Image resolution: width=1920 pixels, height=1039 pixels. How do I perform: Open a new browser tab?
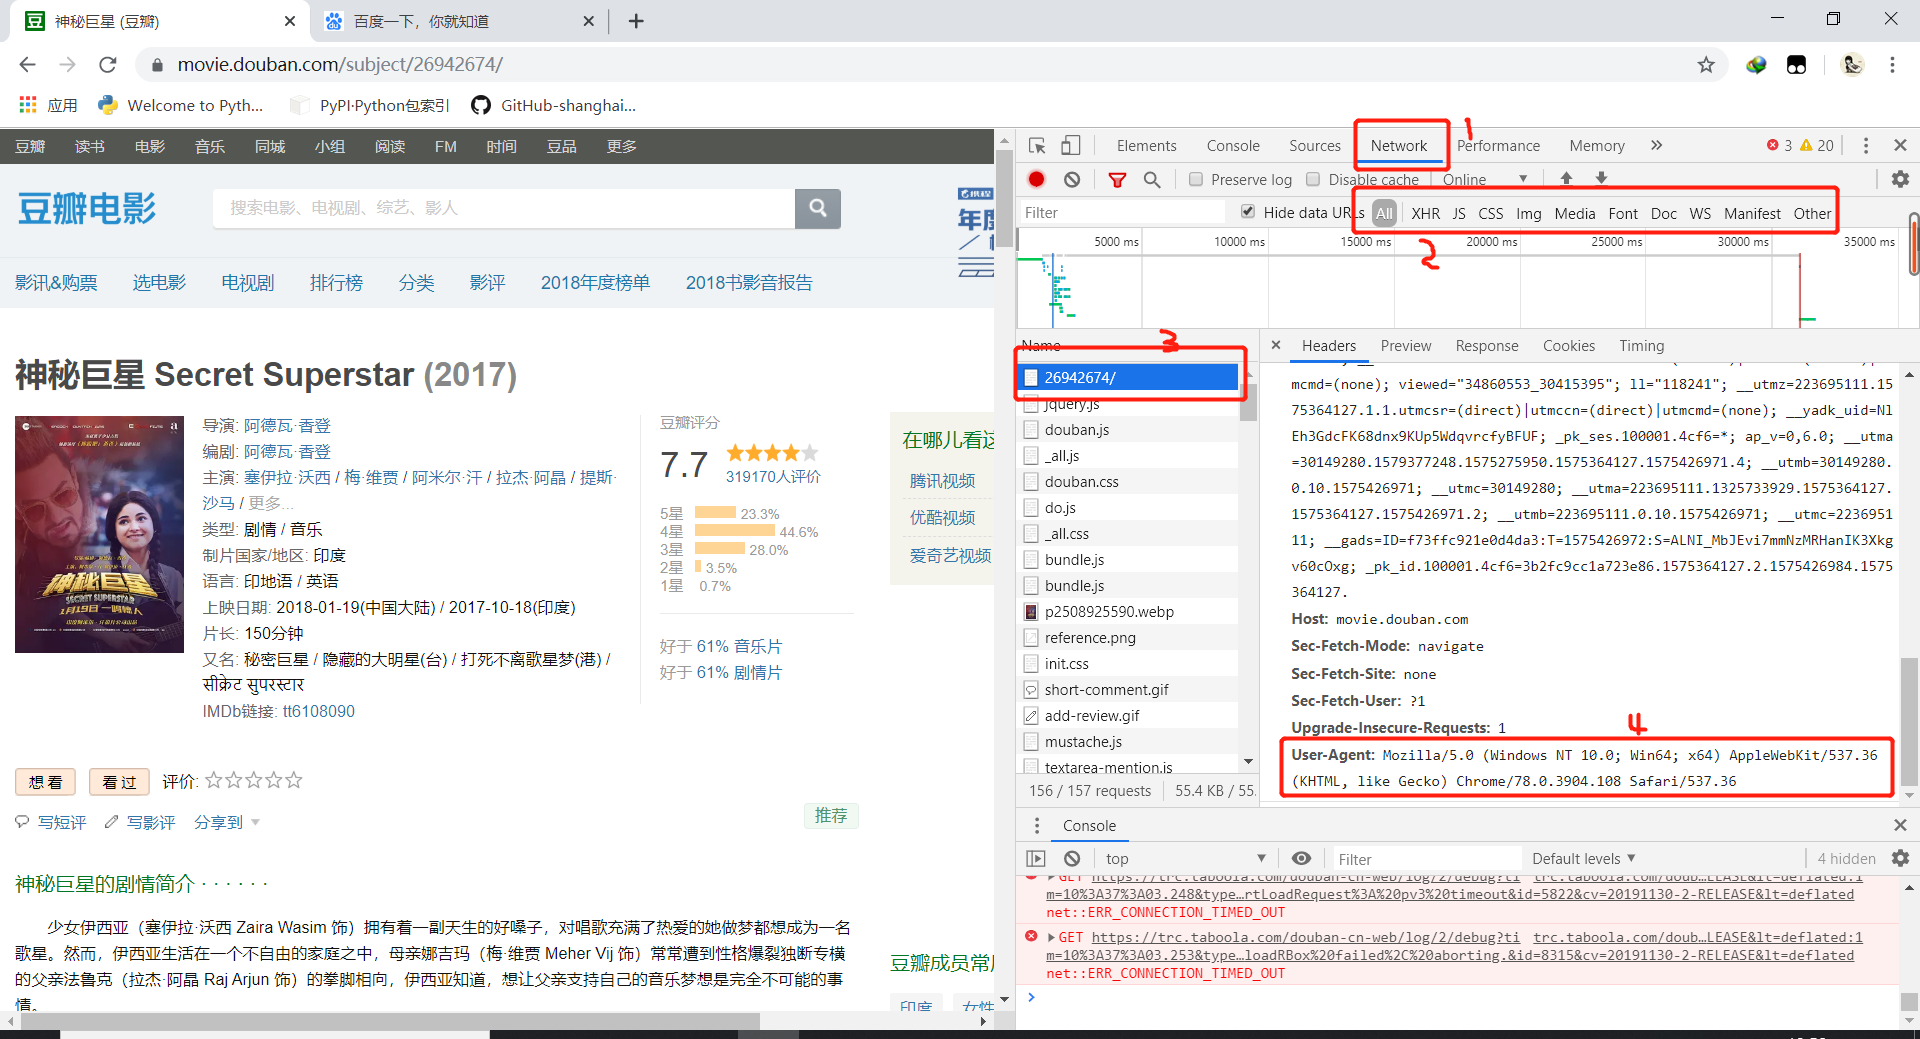click(x=636, y=21)
